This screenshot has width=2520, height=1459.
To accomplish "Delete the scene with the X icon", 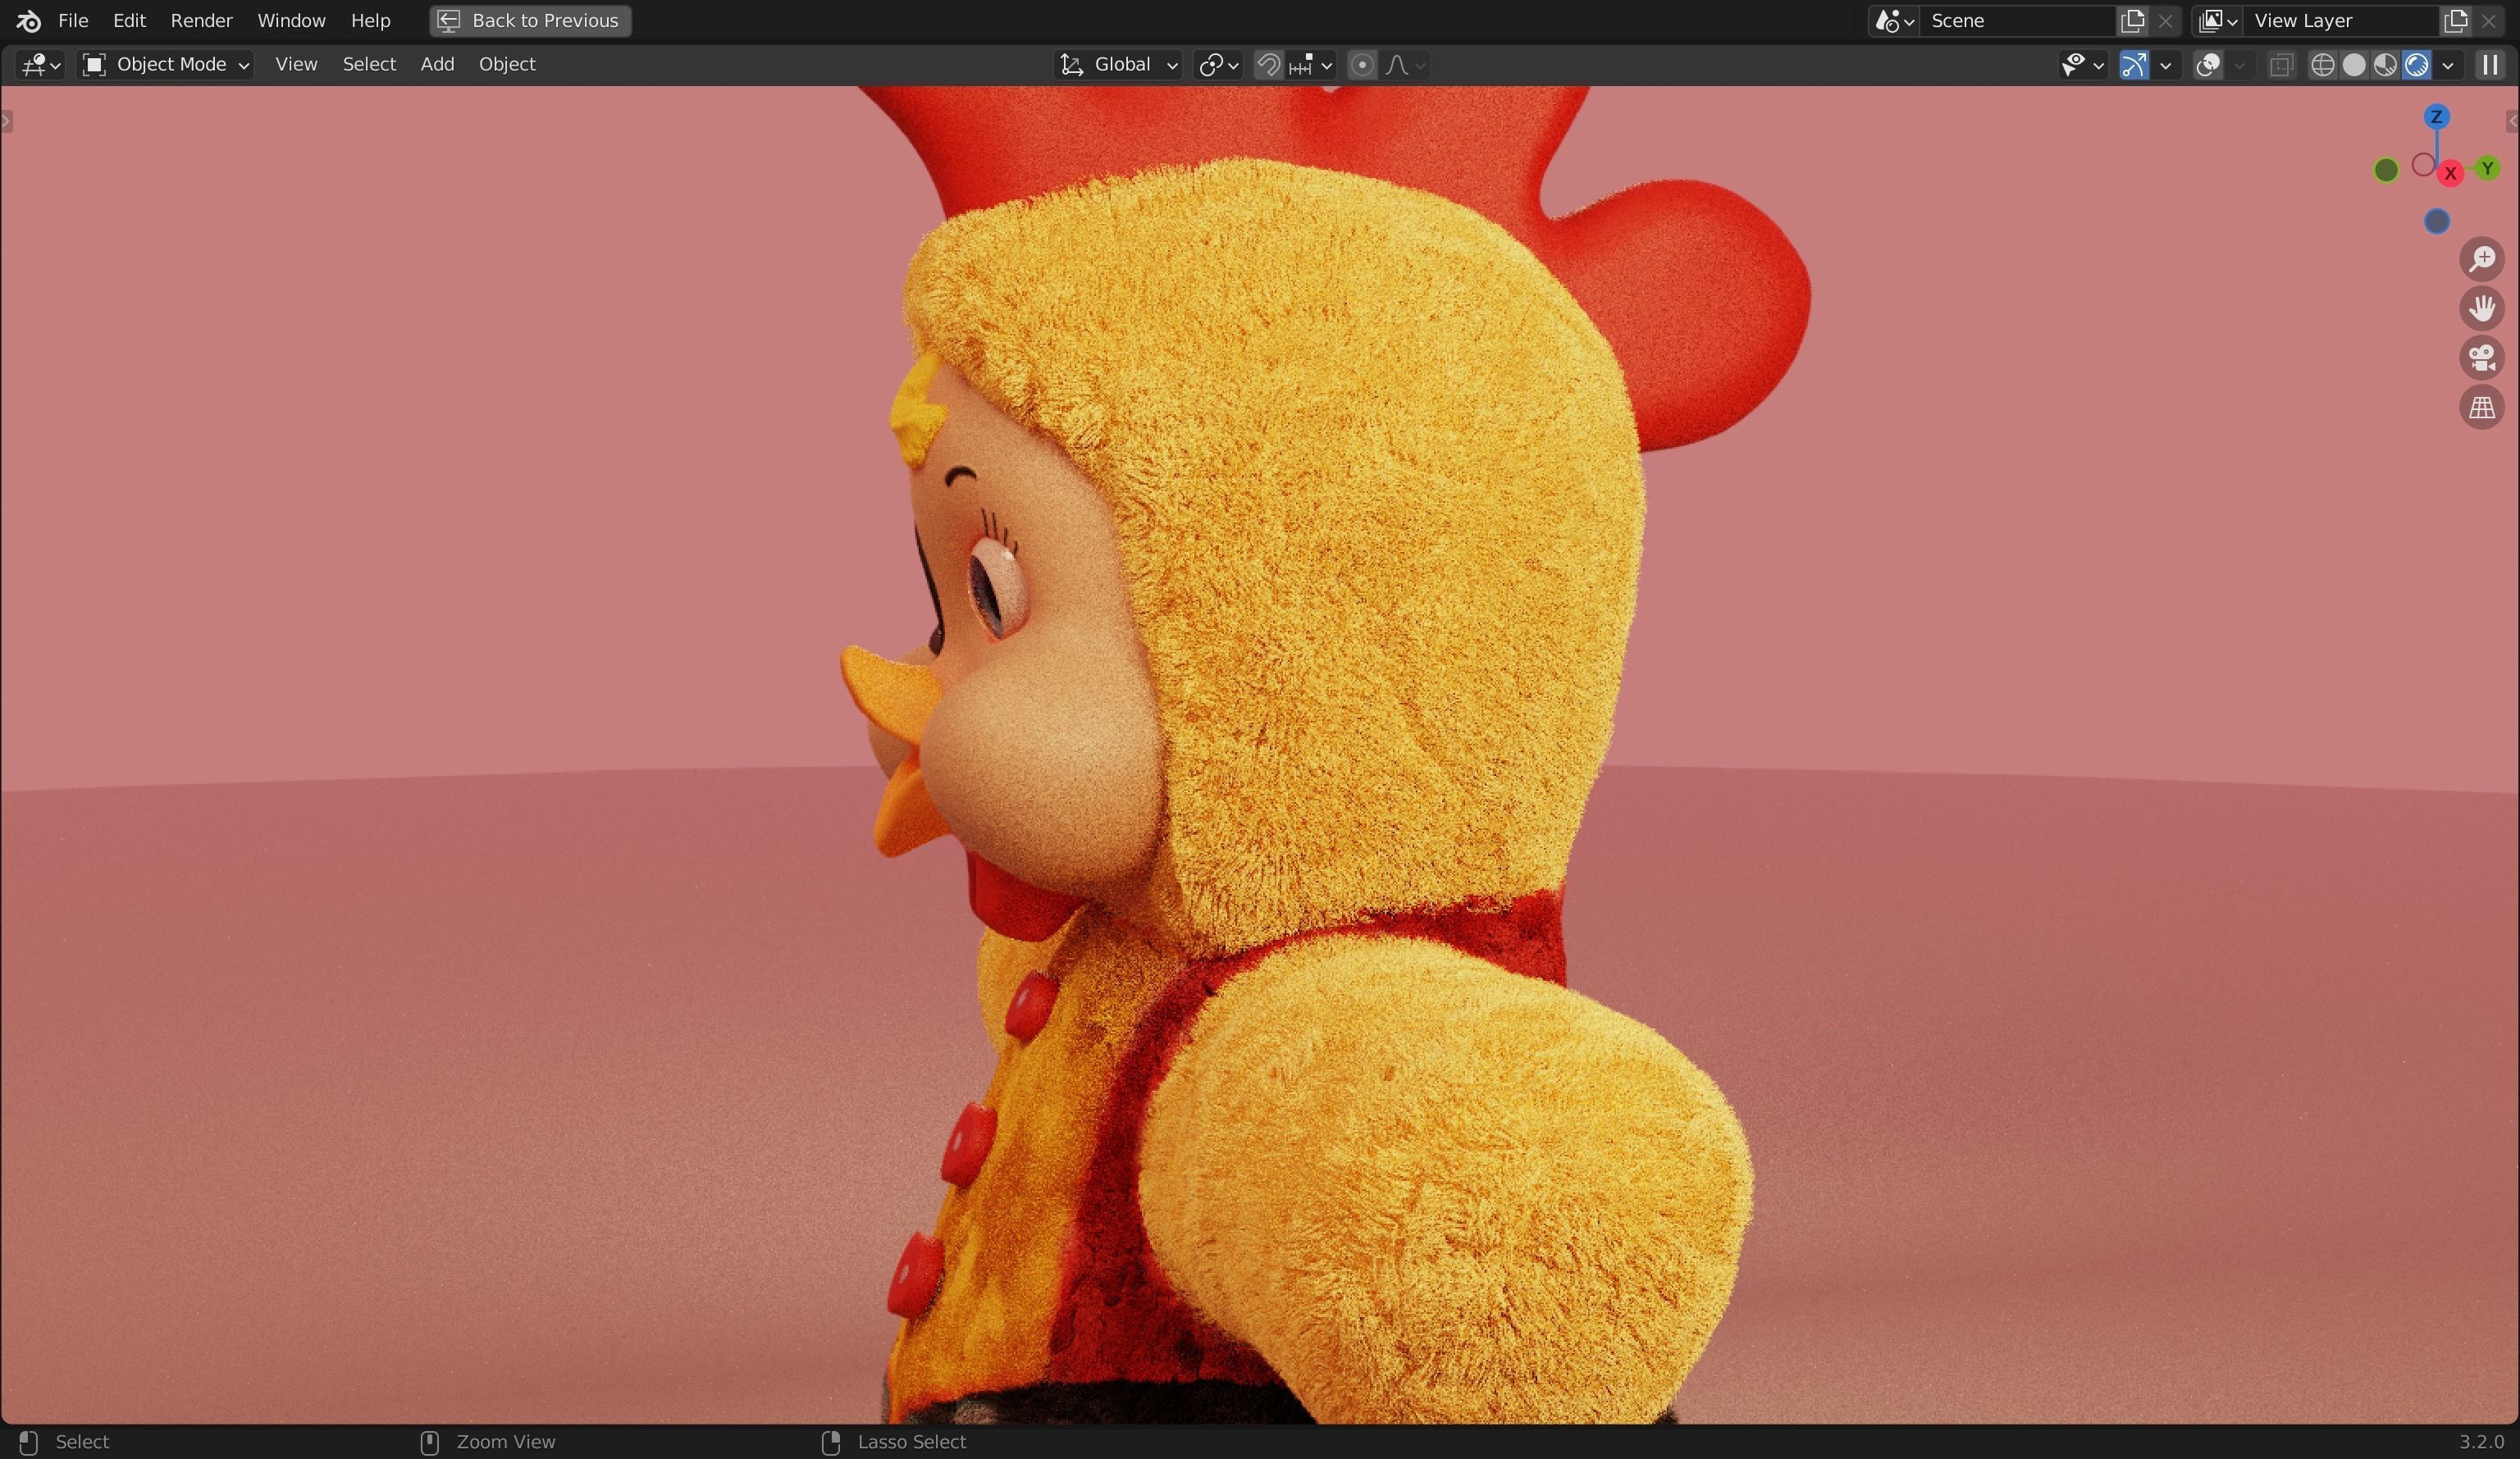I will pos(2165,21).
